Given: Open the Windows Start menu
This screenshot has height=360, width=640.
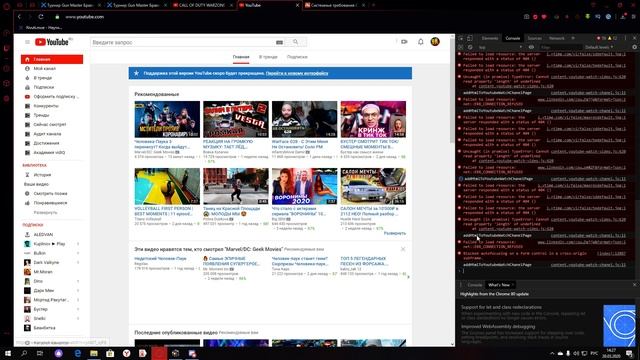Looking at the screenshot, I should pos(8,353).
